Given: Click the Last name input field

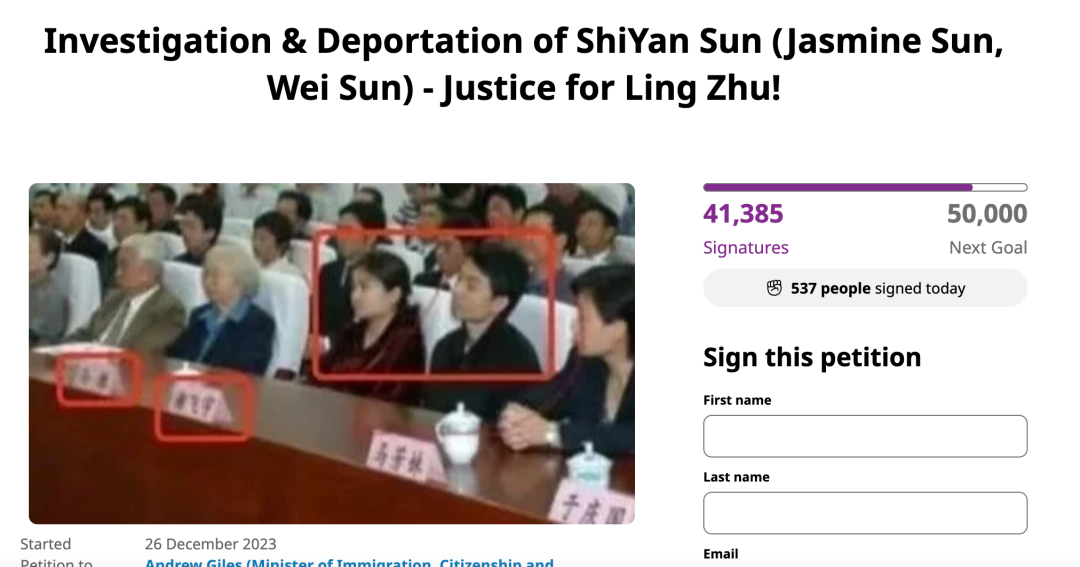Looking at the screenshot, I should click(x=865, y=513).
